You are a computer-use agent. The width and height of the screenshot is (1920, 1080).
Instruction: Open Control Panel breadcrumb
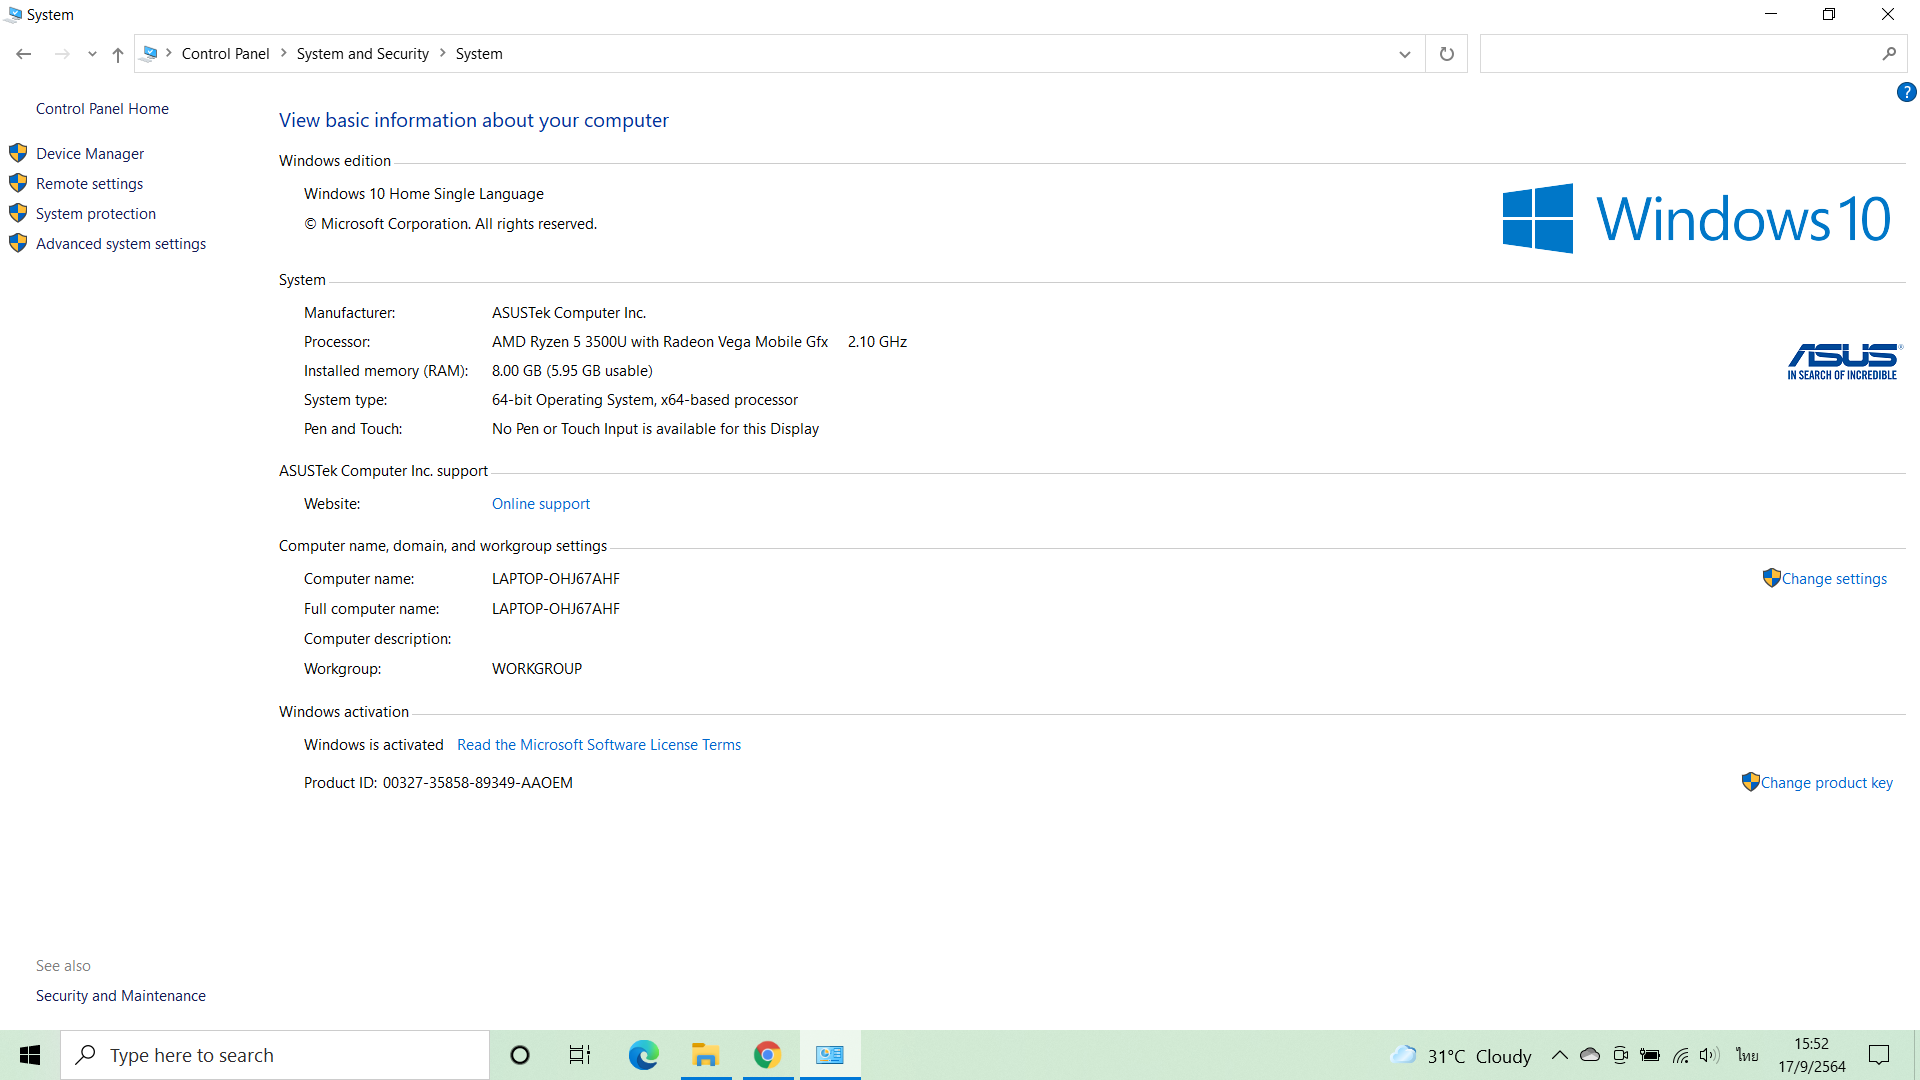(225, 54)
